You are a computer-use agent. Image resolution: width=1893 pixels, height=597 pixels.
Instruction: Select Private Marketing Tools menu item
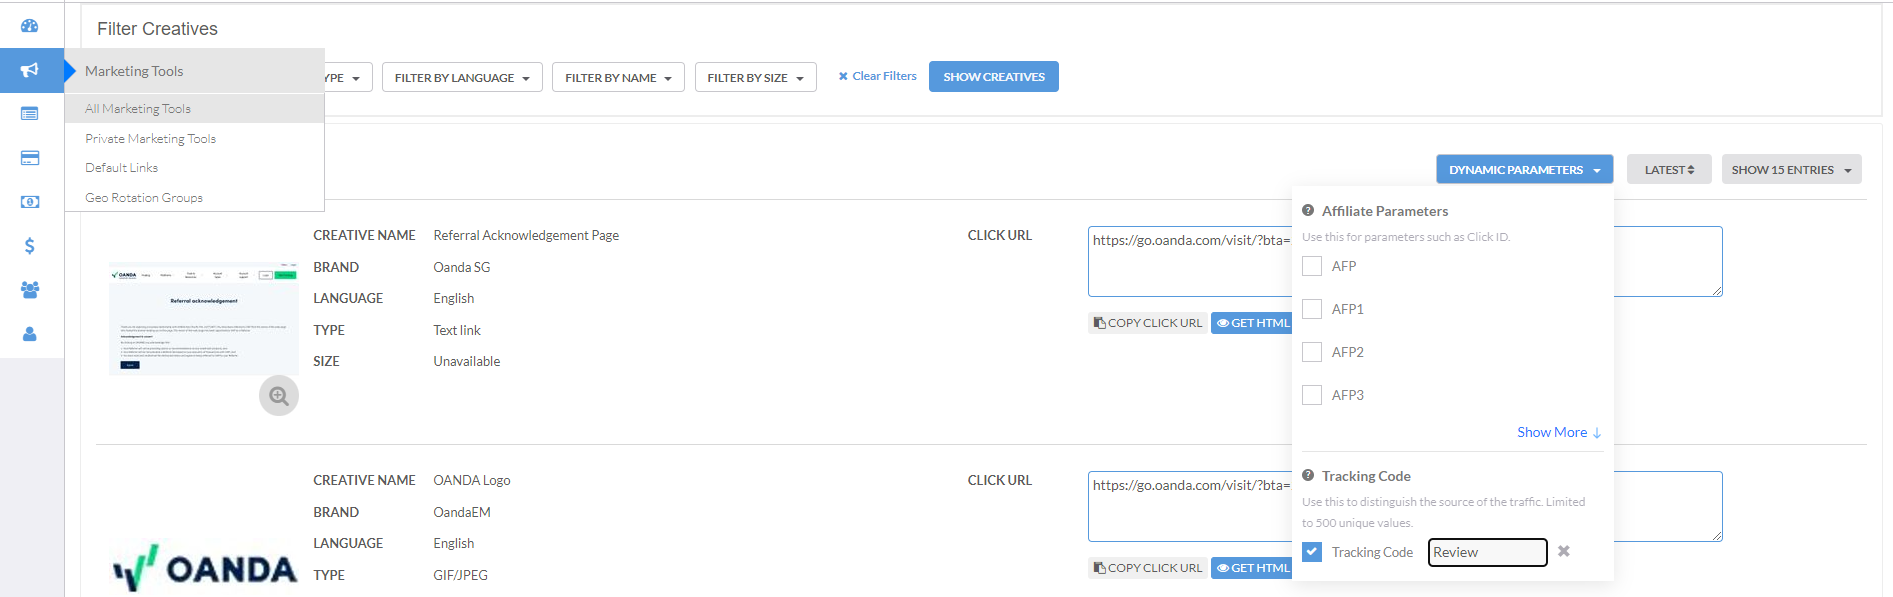click(x=150, y=139)
